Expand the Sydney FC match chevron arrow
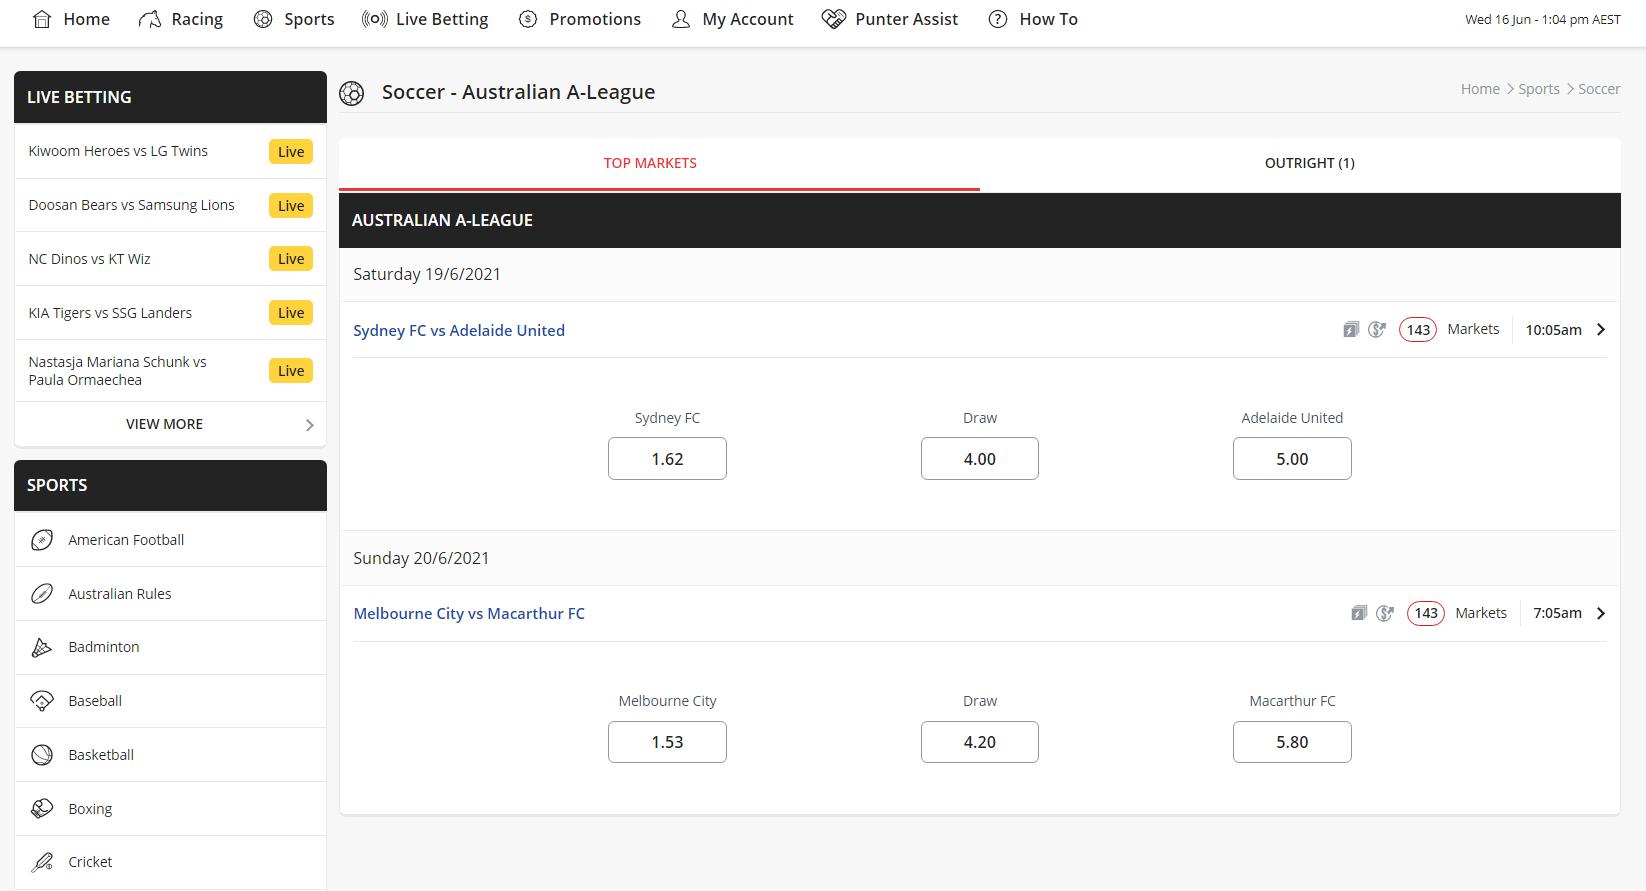The image size is (1646, 891). point(1601,330)
